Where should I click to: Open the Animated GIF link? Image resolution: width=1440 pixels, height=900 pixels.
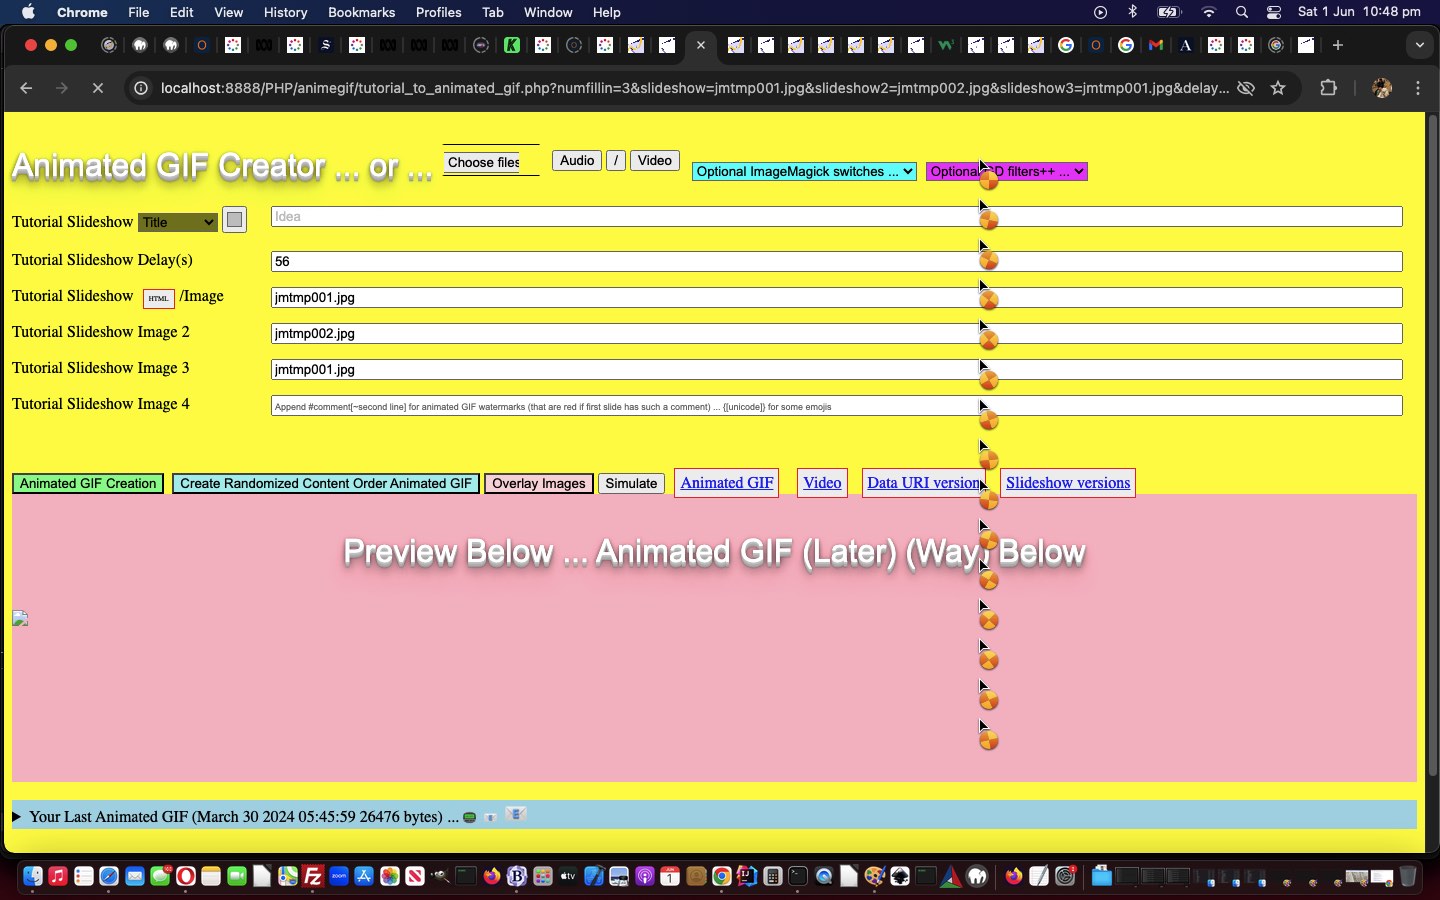pos(727,483)
